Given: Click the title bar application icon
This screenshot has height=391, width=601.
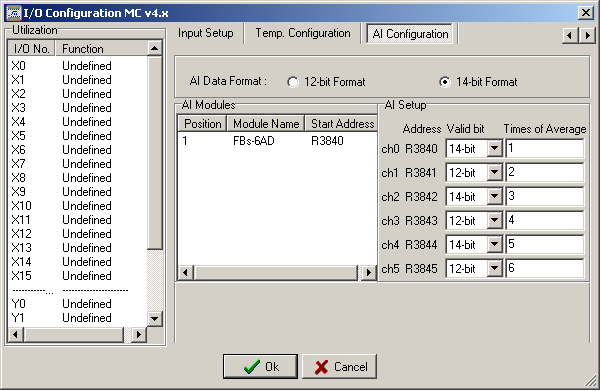Looking at the screenshot, I should tap(14, 13).
